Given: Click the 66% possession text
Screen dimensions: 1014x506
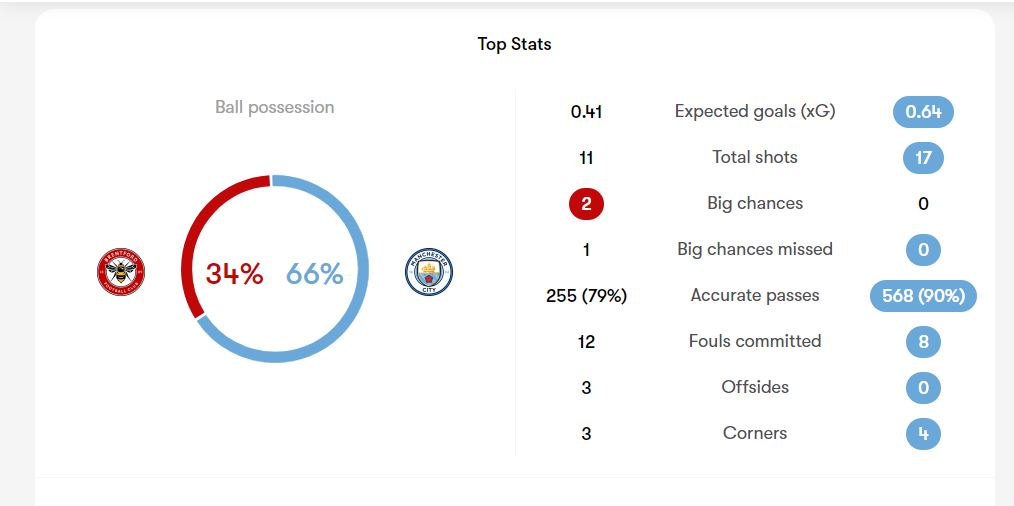Looking at the screenshot, I should point(315,274).
